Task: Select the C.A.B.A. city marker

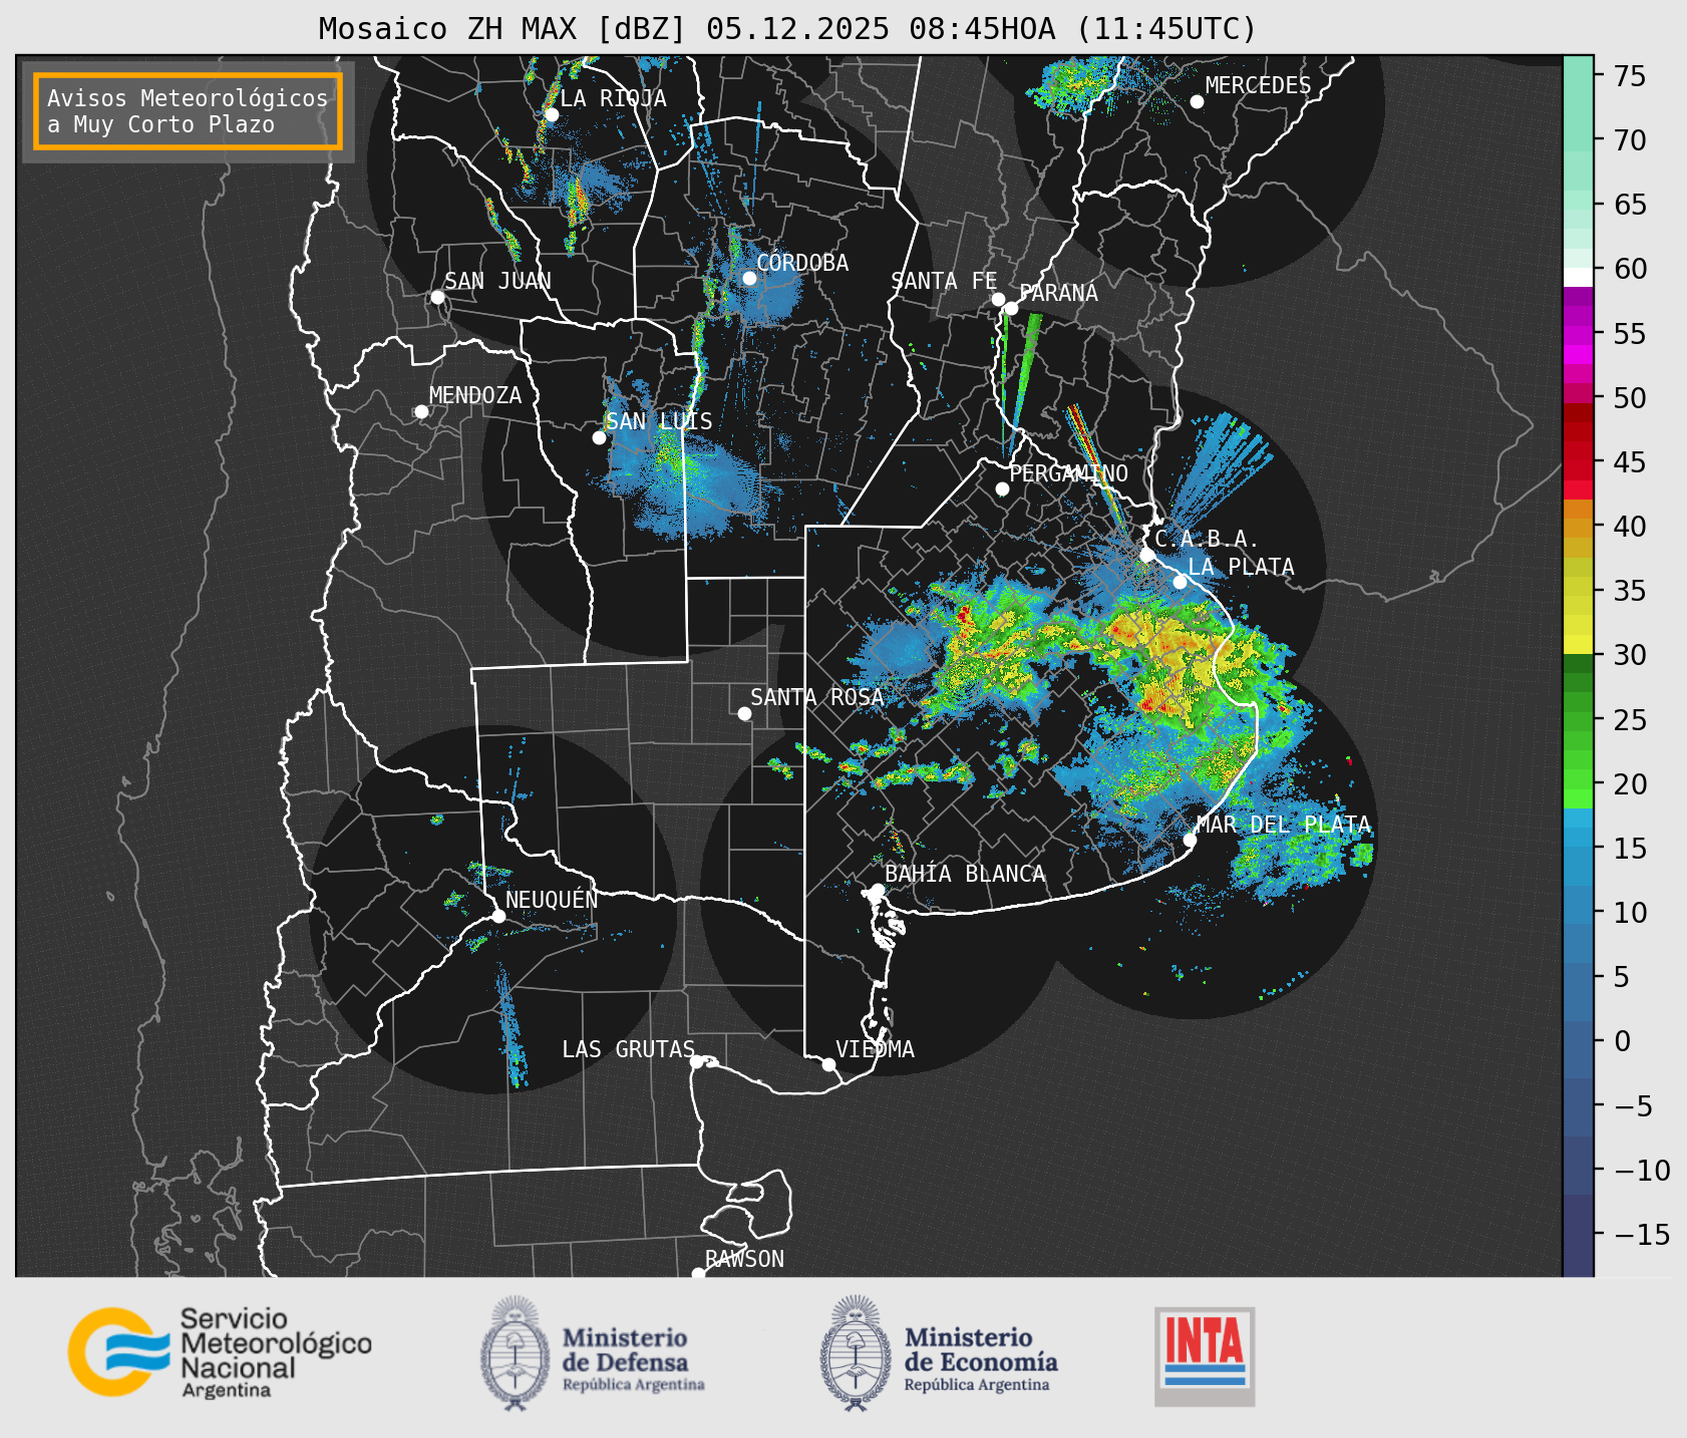Action: click(1147, 555)
